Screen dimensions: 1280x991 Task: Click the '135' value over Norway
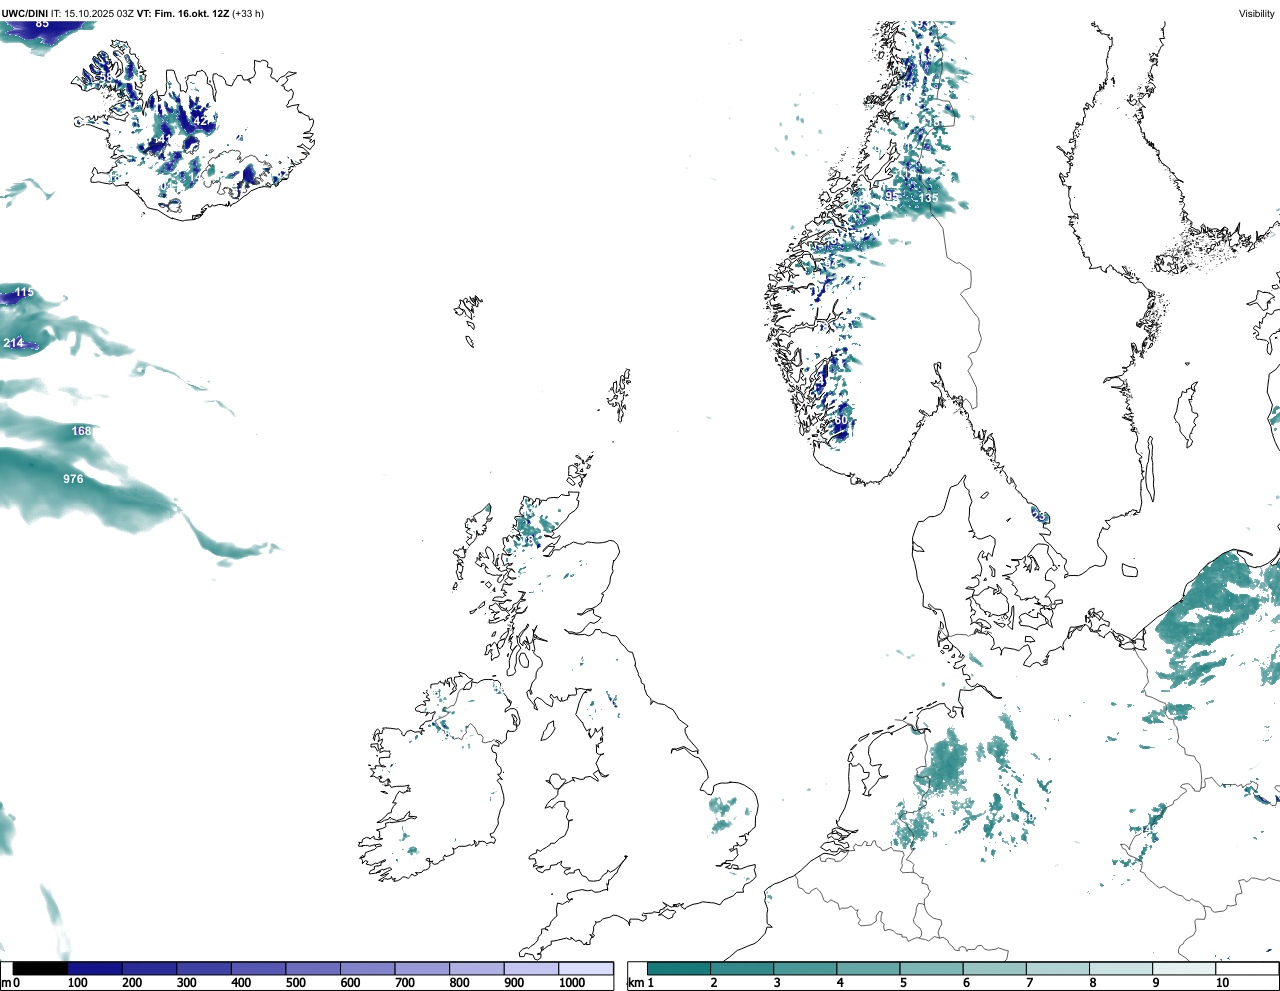click(929, 198)
